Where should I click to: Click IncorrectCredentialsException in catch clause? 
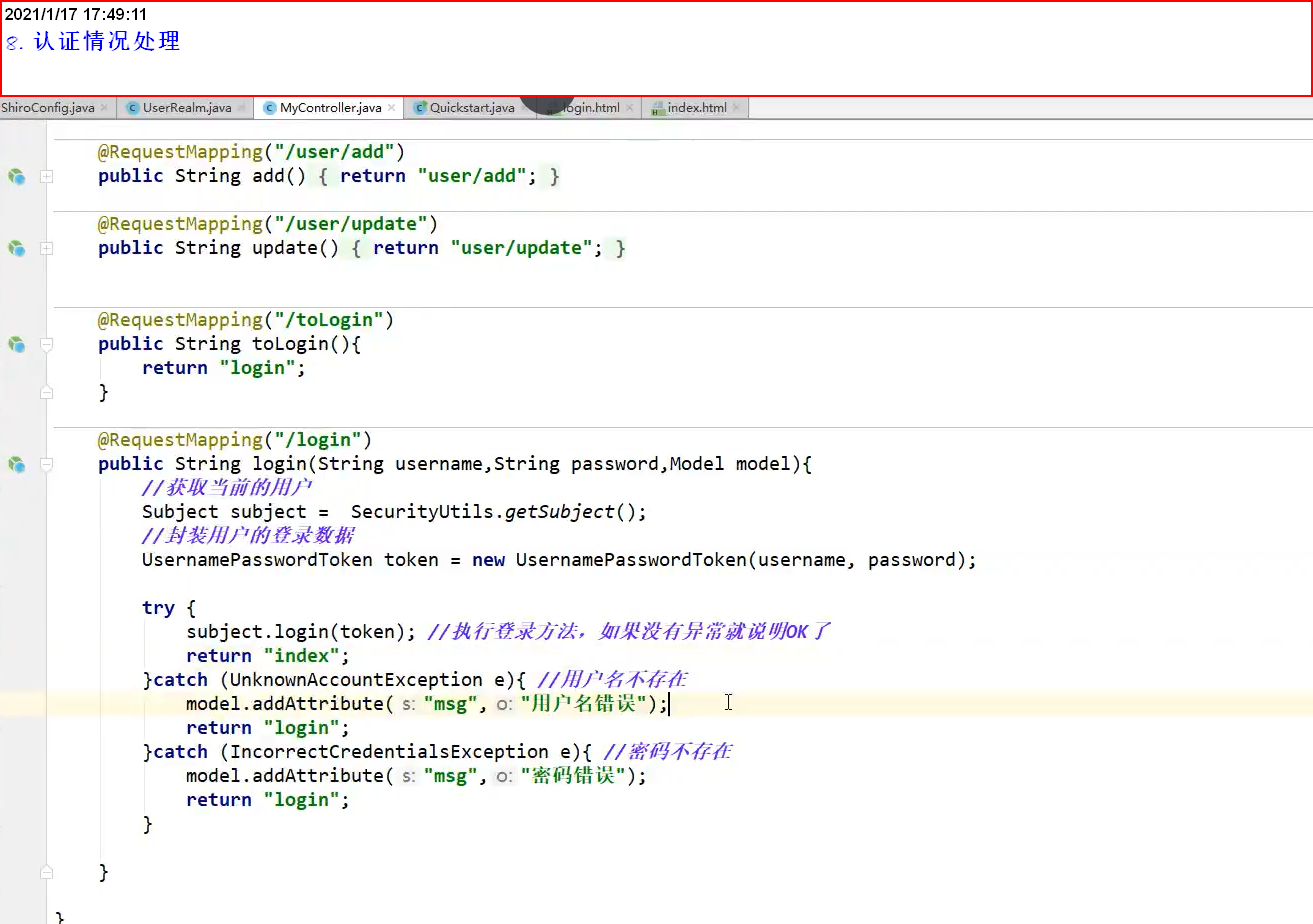pyautogui.click(x=389, y=752)
